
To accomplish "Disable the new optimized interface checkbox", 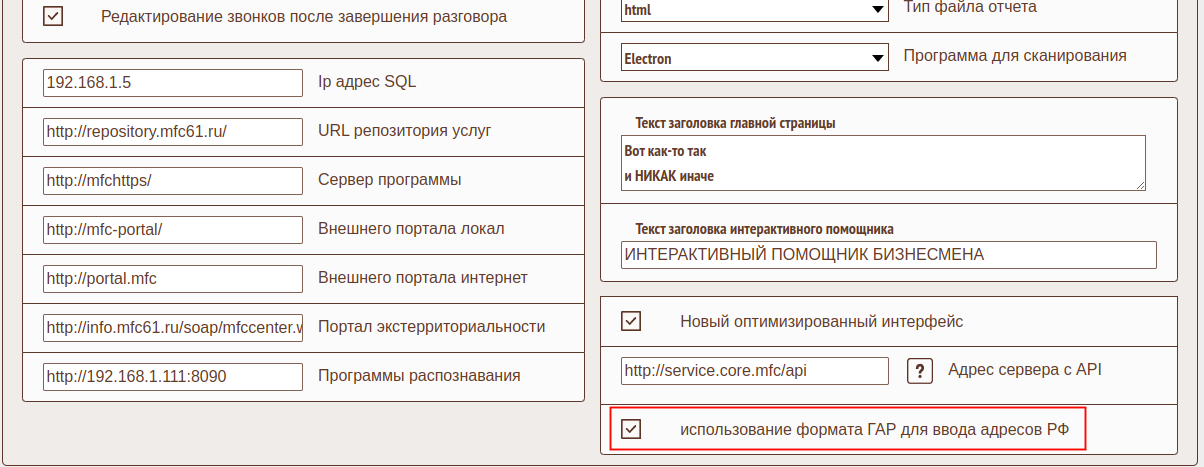I will [631, 321].
